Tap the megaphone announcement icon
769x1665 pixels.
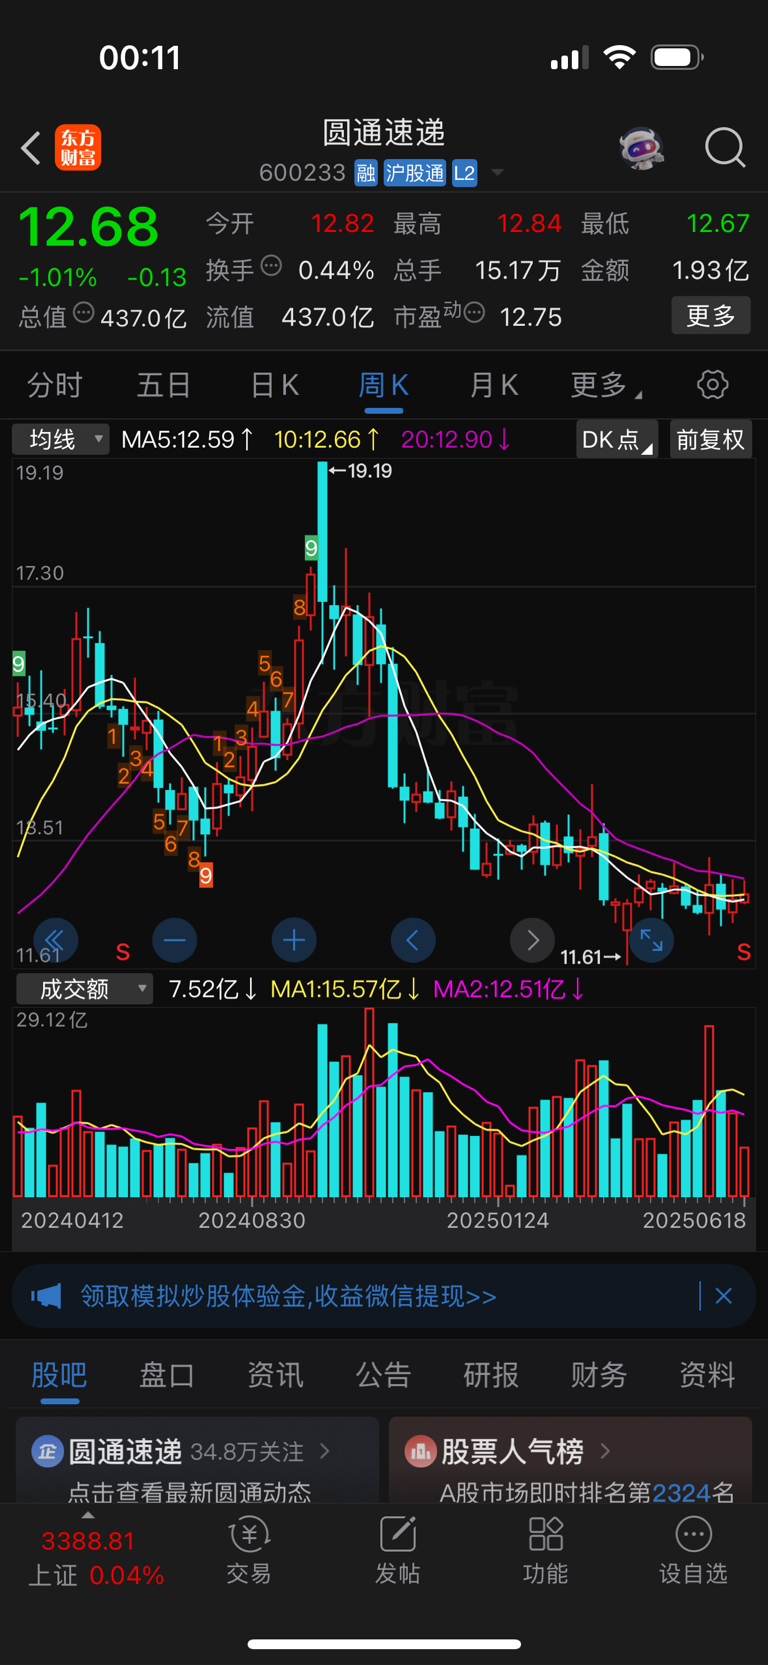[x=46, y=1296]
